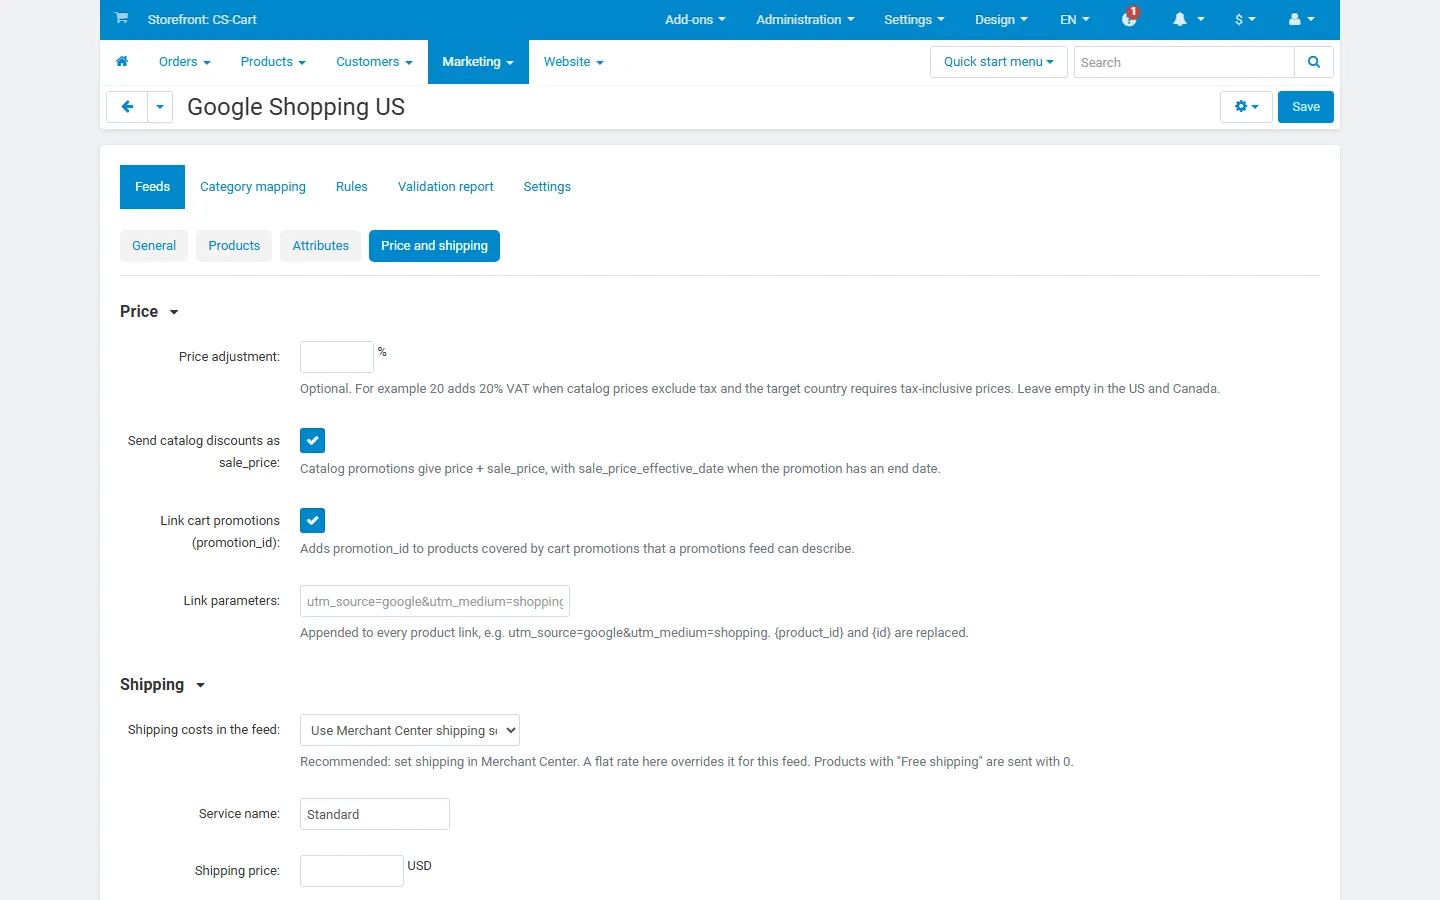
Task: Switch to the Category mapping tab
Action: point(253,187)
